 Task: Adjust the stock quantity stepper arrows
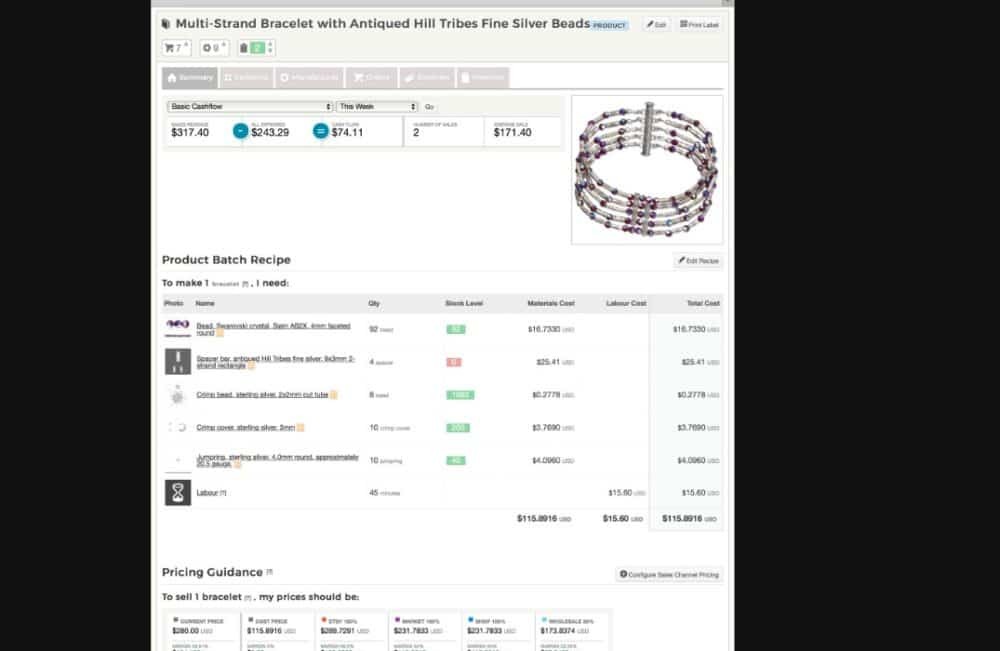270,48
